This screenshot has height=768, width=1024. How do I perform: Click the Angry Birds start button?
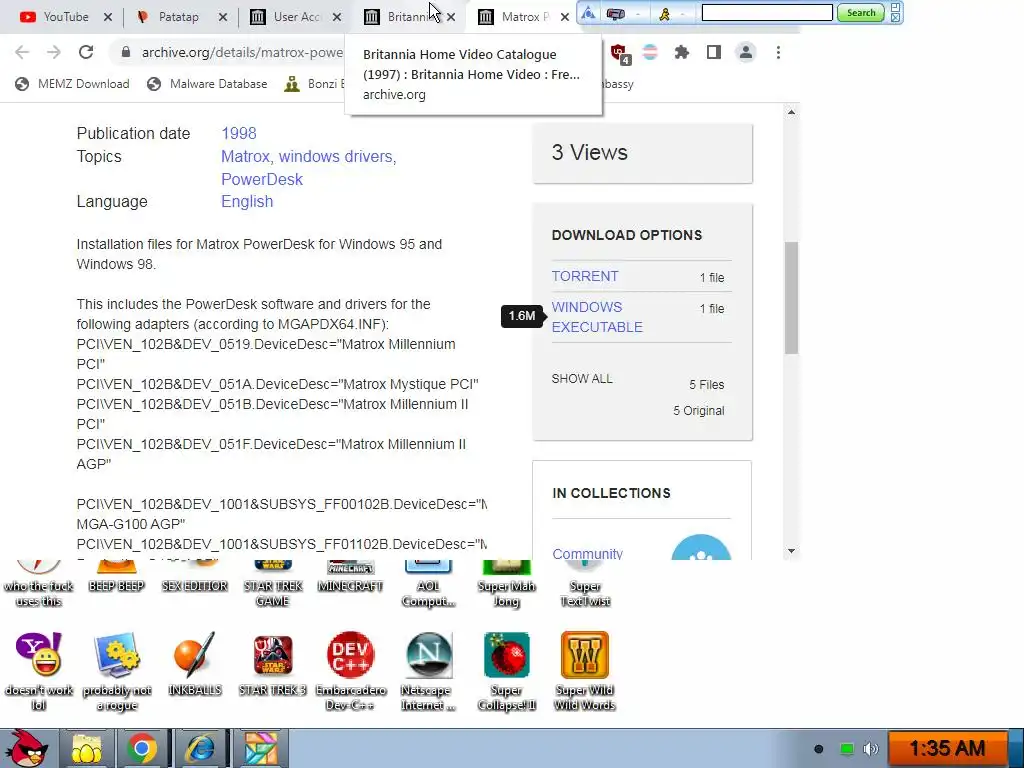click(x=25, y=748)
